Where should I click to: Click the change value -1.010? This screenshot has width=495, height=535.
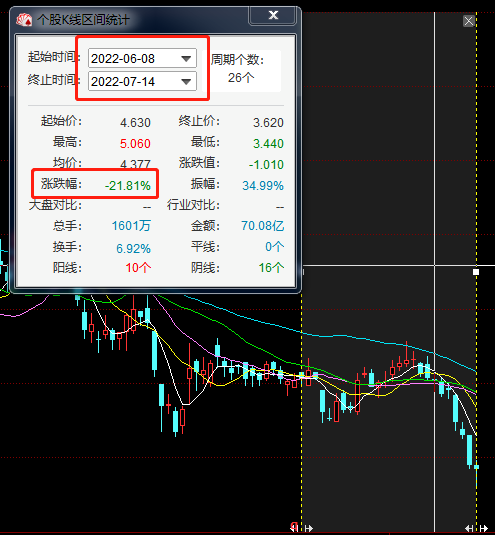[x=266, y=165]
